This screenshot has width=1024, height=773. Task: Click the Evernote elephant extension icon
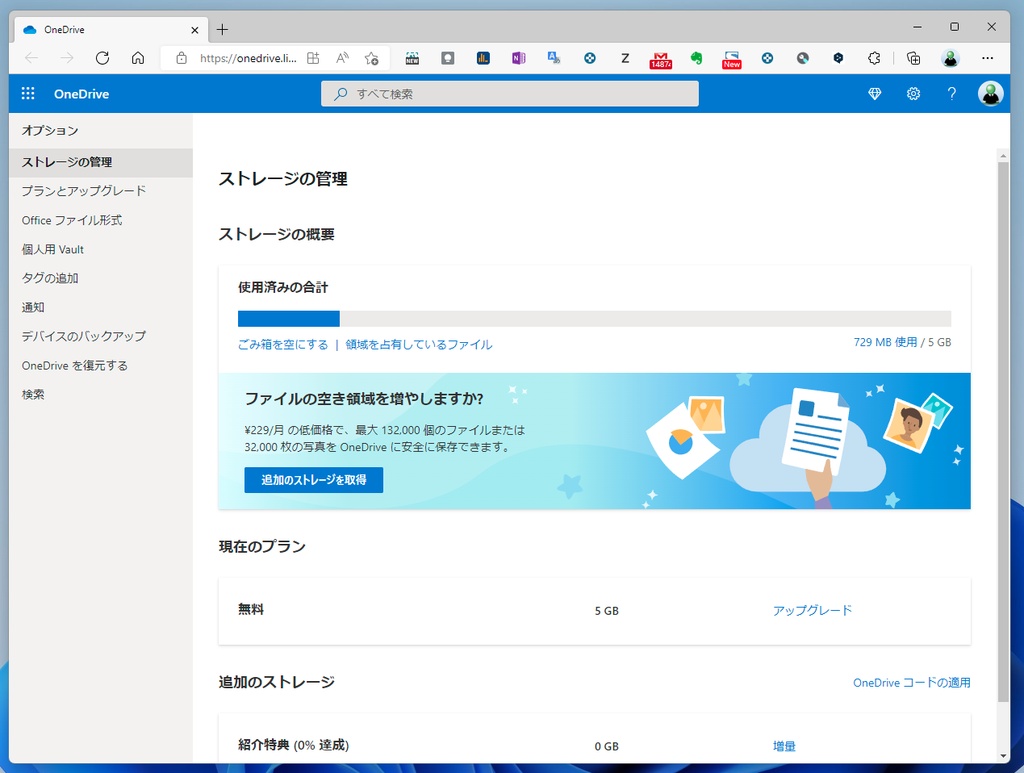pyautogui.click(x=696, y=58)
